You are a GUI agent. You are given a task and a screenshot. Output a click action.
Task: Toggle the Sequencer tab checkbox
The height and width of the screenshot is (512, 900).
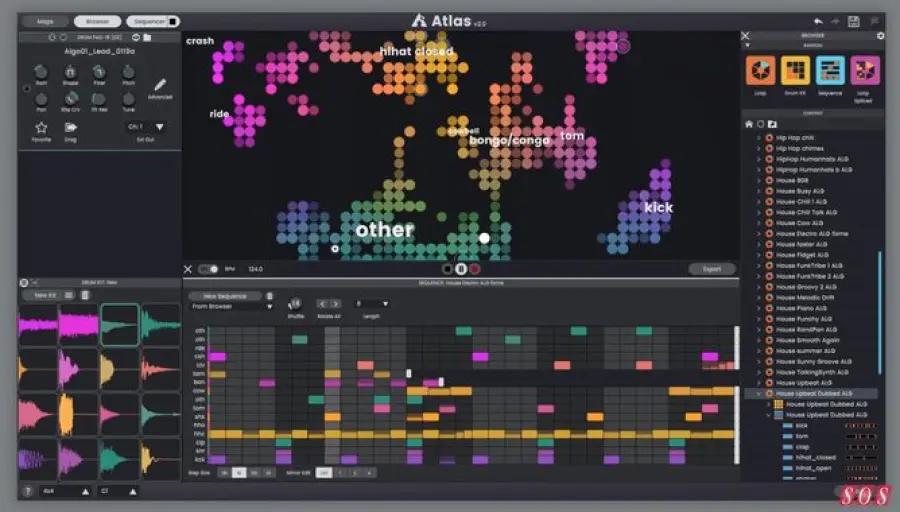(172, 21)
